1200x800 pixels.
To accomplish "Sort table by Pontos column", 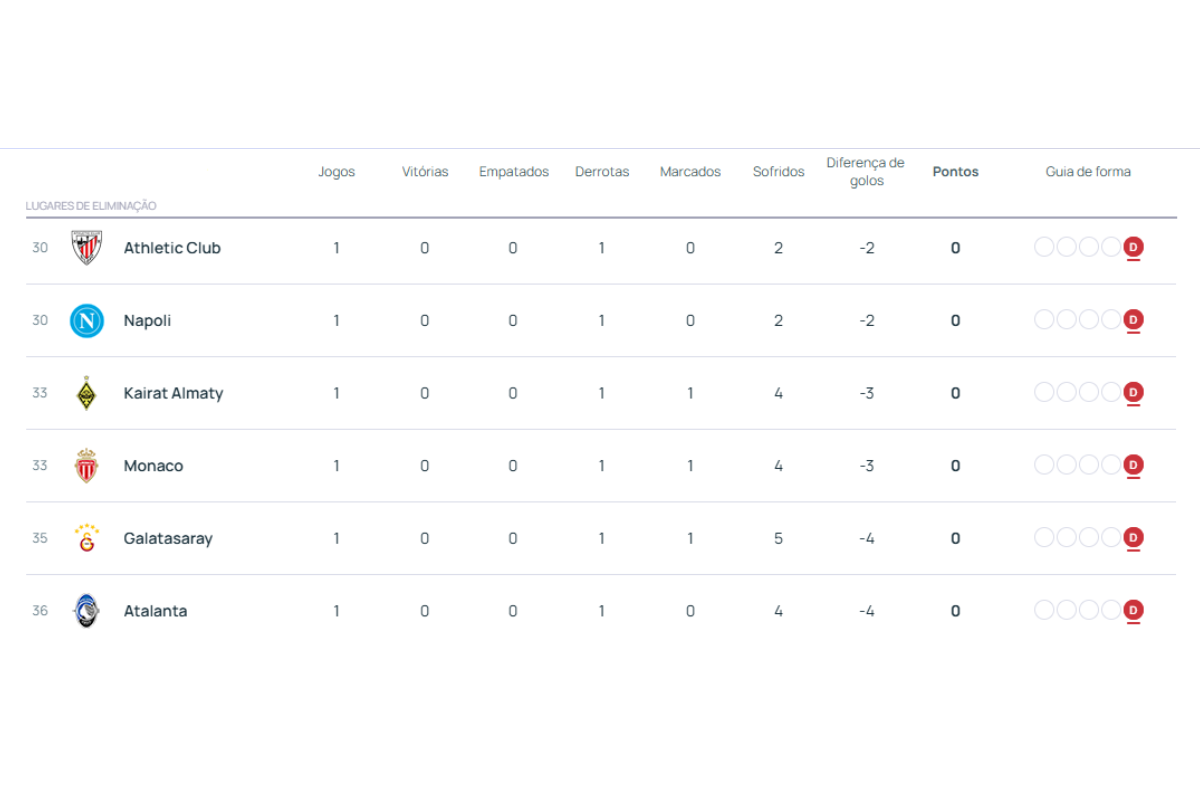I will pos(955,172).
